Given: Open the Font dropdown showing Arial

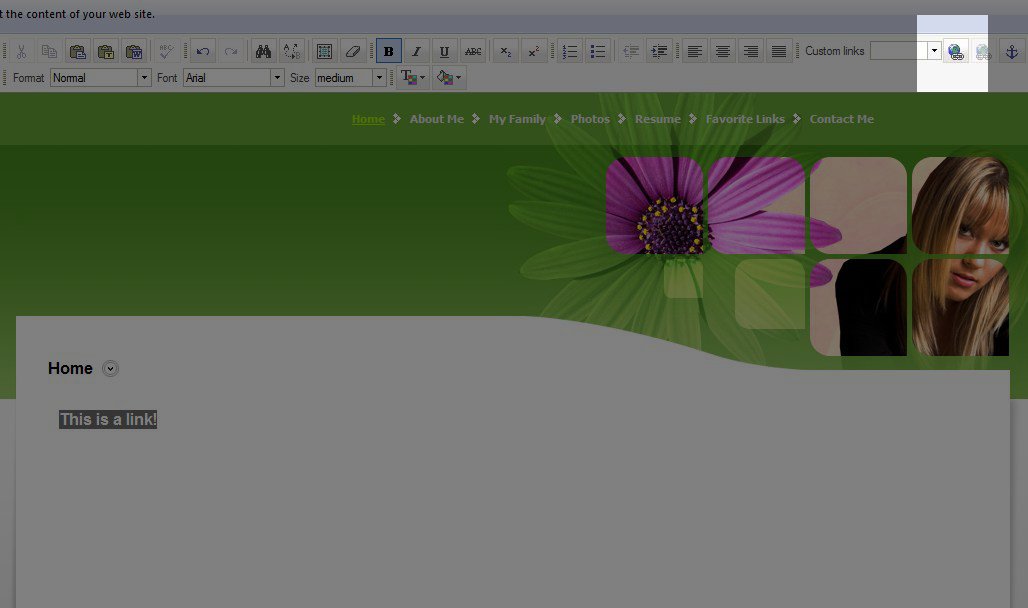Looking at the screenshot, I should pos(234,78).
